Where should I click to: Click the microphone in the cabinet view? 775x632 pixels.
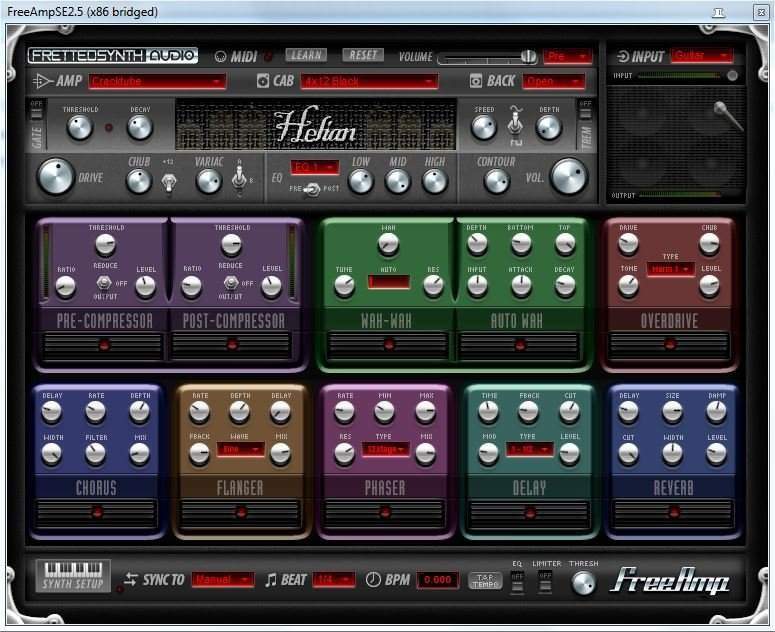point(728,117)
